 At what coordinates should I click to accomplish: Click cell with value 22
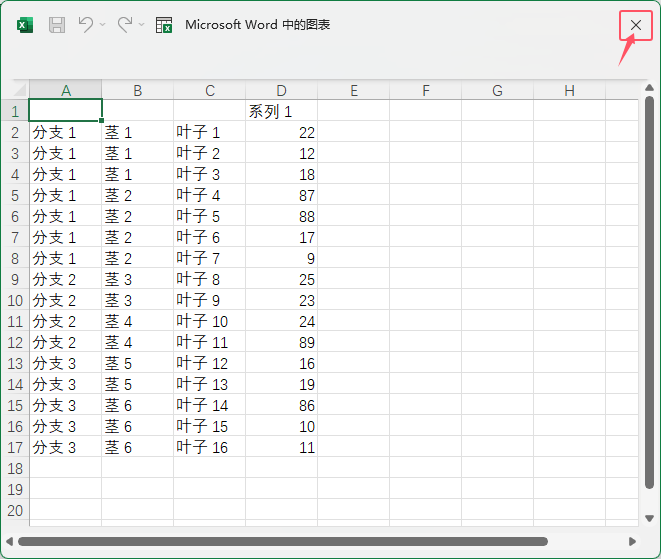pyautogui.click(x=281, y=132)
